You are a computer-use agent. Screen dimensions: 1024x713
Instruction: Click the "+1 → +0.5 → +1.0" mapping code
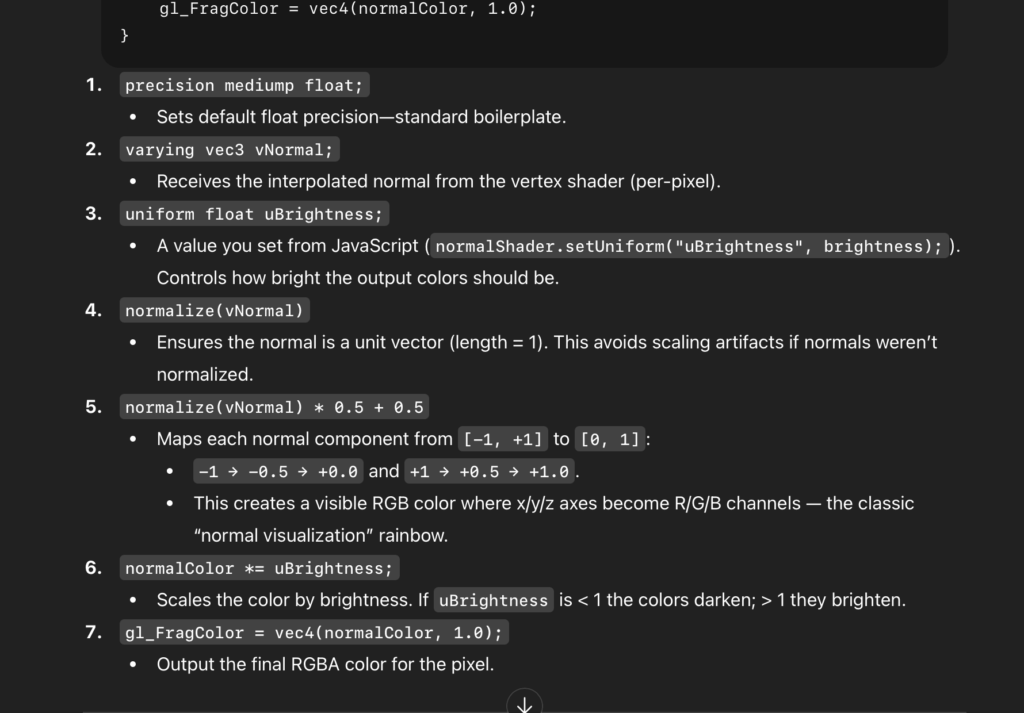[489, 472]
